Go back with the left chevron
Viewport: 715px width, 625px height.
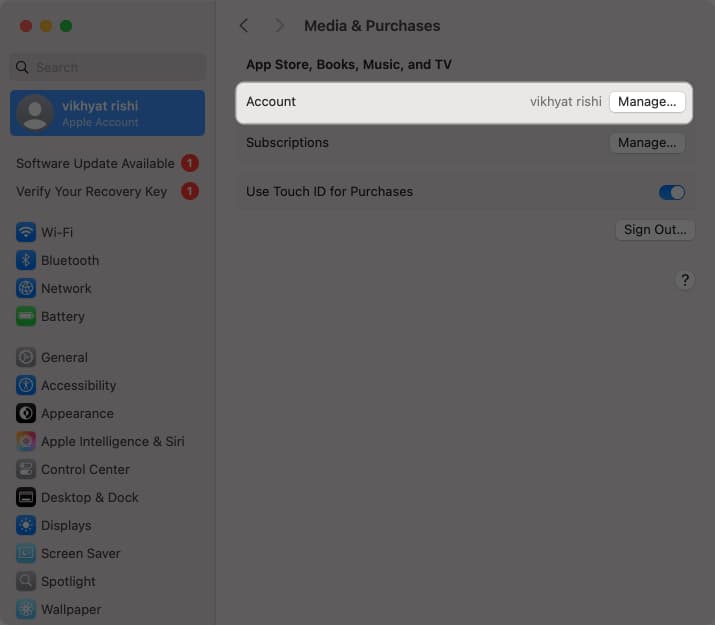[244, 26]
